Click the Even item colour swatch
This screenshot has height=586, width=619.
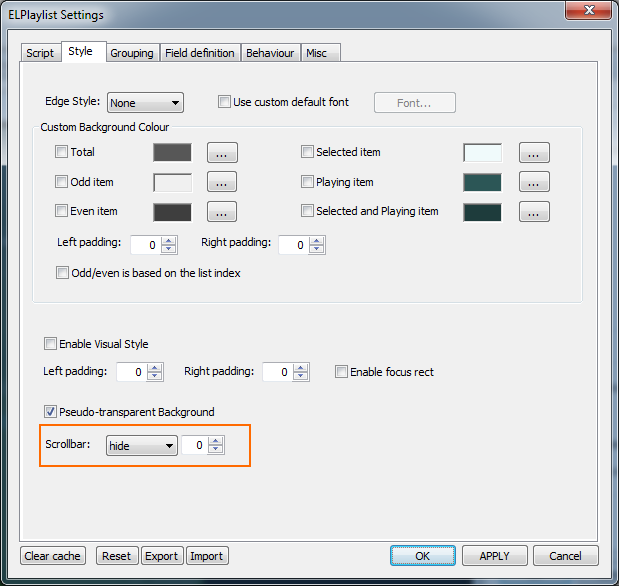tap(173, 212)
